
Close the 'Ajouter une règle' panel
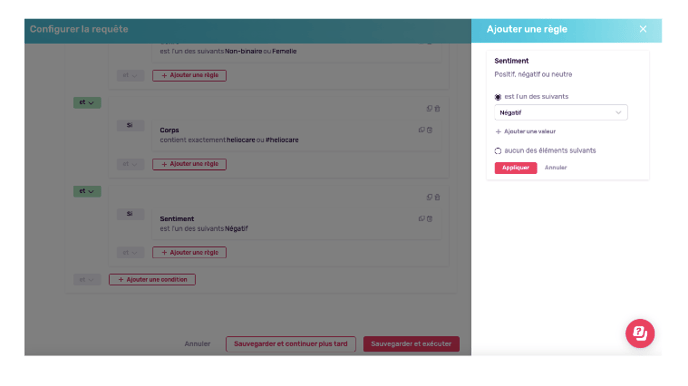point(643,29)
